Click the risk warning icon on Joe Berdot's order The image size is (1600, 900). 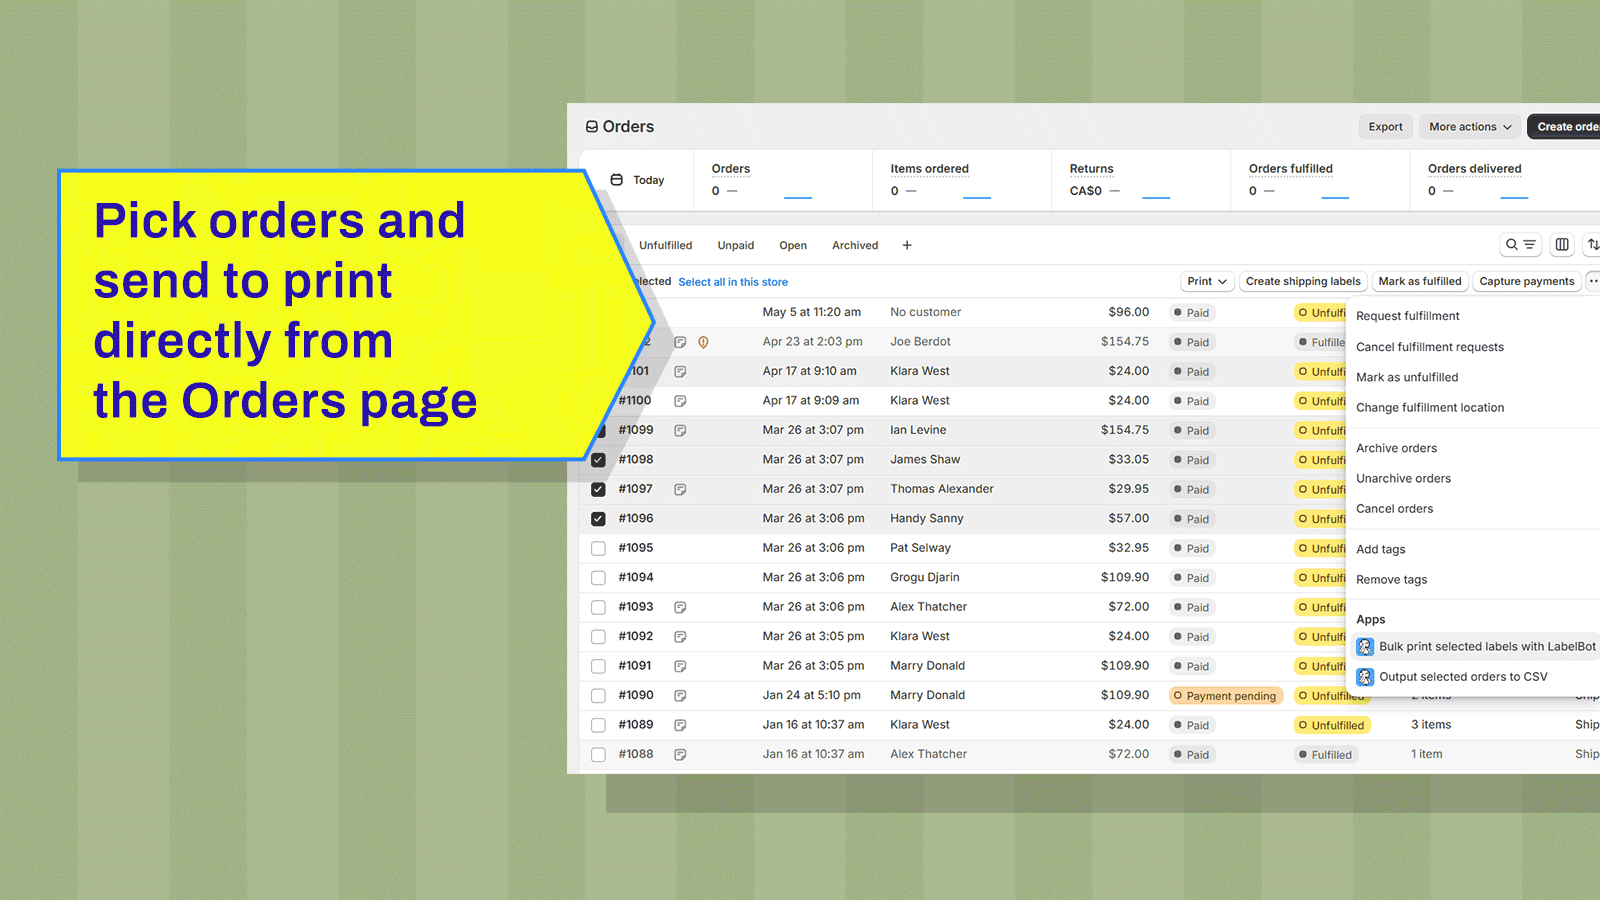click(703, 342)
